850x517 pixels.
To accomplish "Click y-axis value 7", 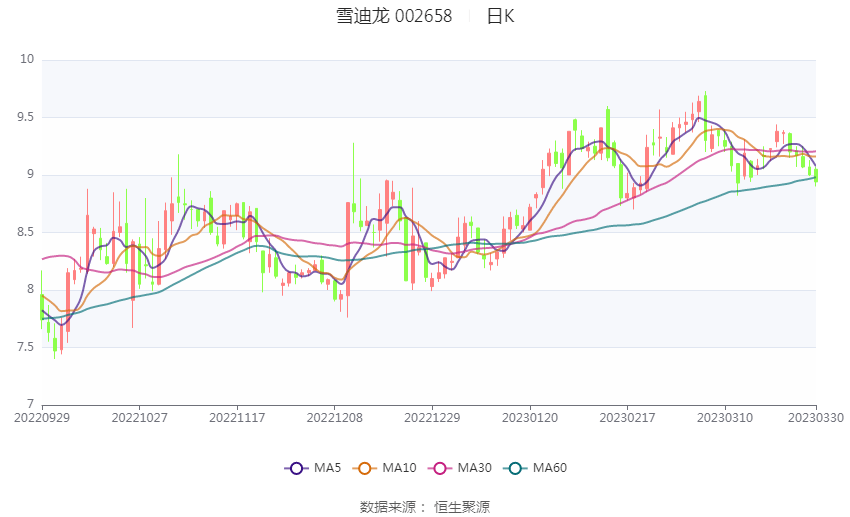I will [31, 404].
